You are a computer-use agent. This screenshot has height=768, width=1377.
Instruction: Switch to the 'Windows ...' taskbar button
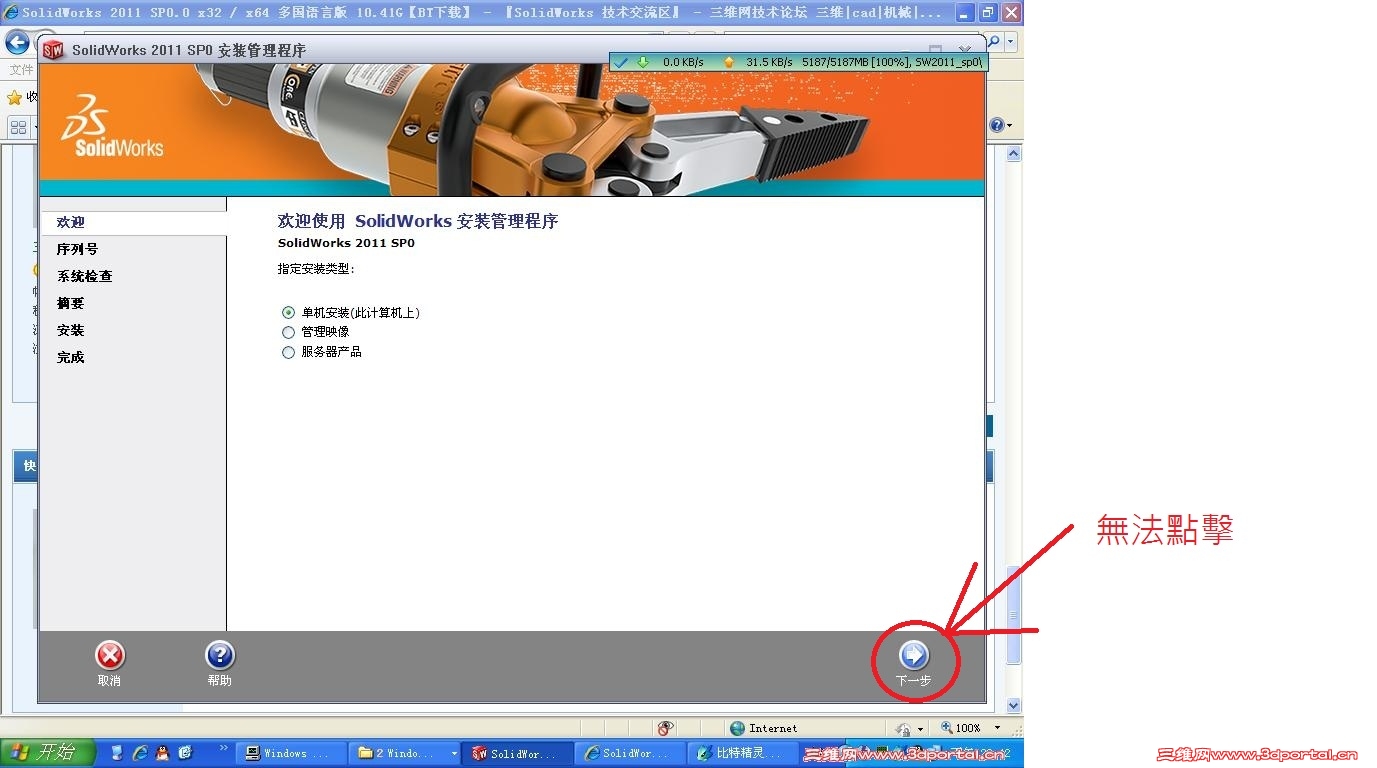coord(291,753)
